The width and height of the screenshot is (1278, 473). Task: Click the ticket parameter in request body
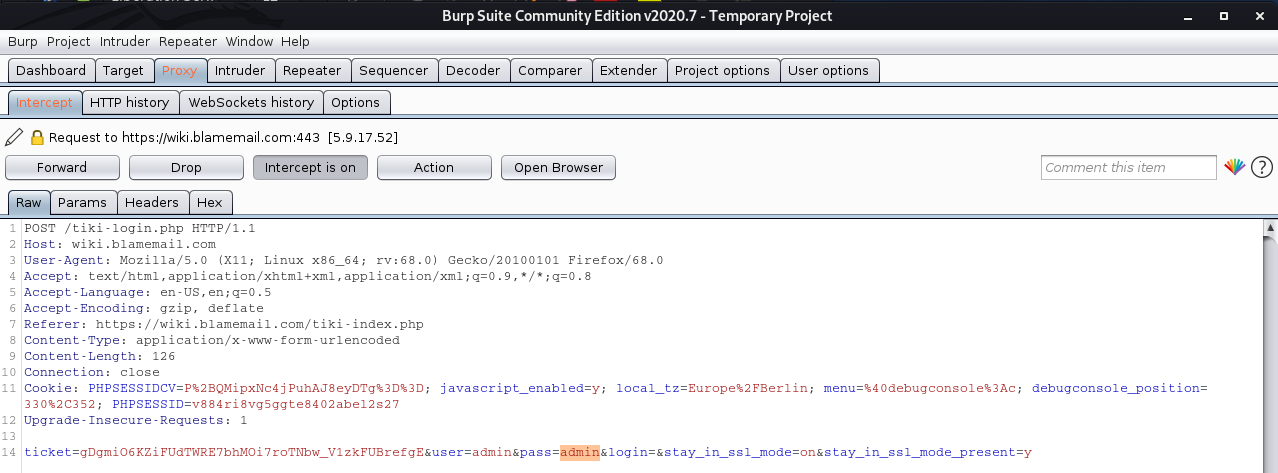[225, 453]
